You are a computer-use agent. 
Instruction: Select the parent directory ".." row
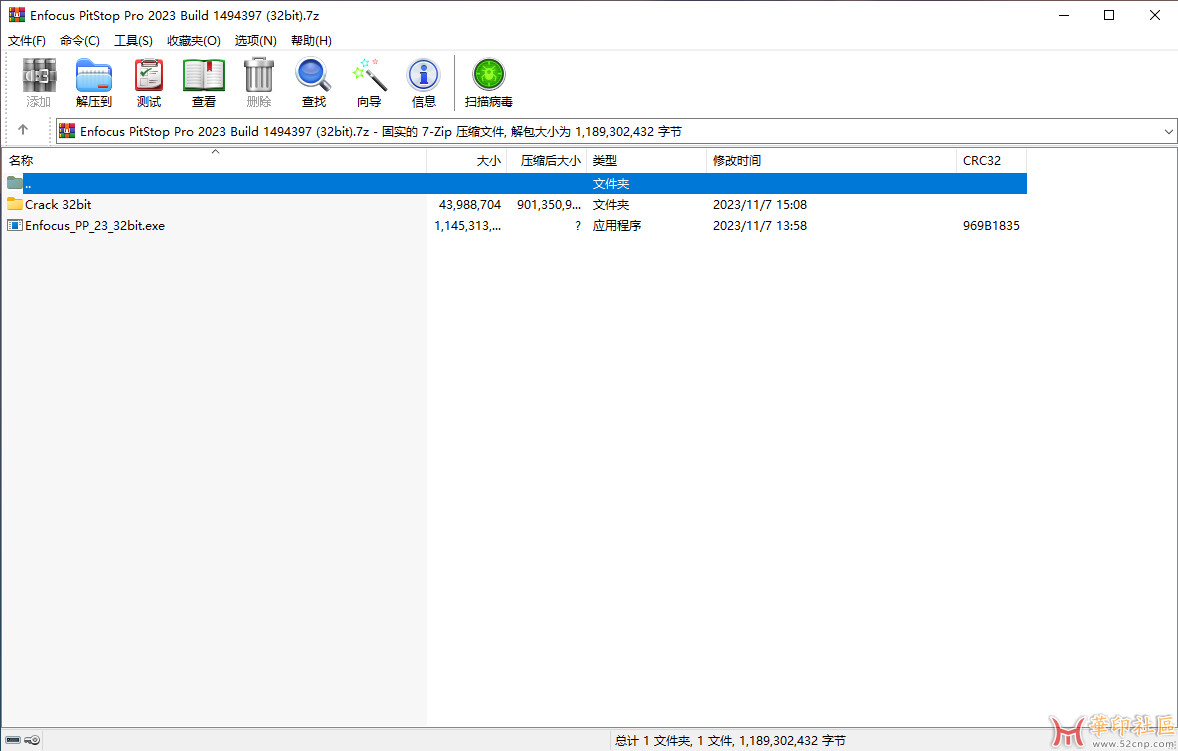pyautogui.click(x=515, y=183)
